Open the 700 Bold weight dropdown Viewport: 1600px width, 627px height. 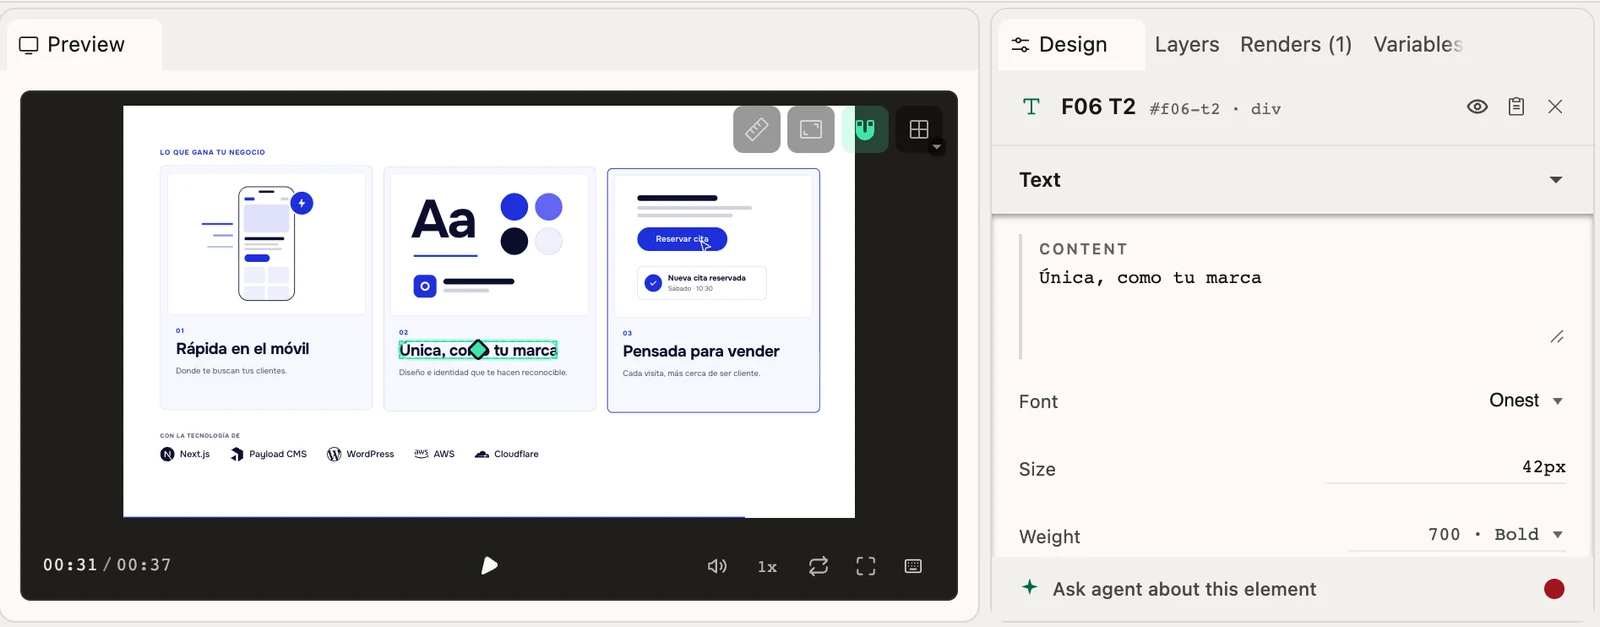(1495, 535)
